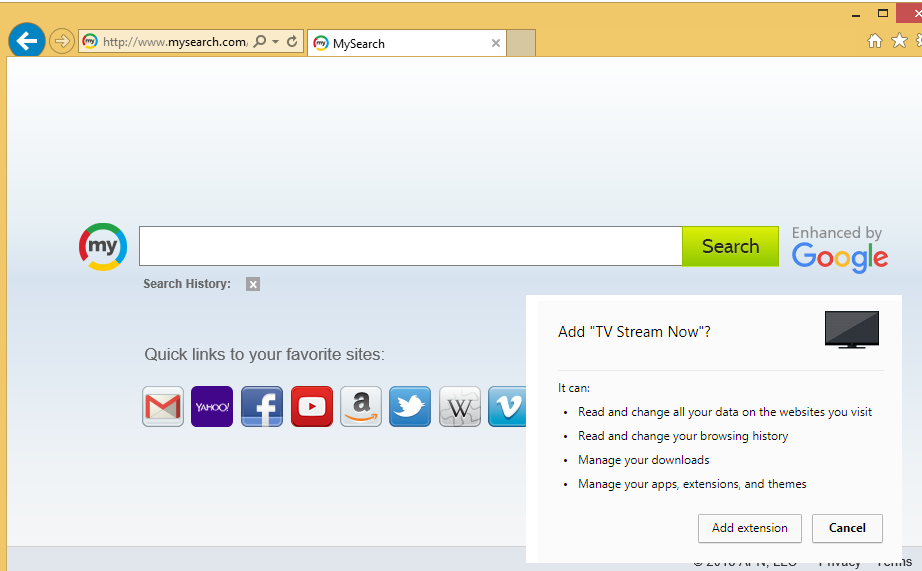Click the Refresh page icon
Image resolution: width=922 pixels, height=571 pixels.
[x=292, y=42]
